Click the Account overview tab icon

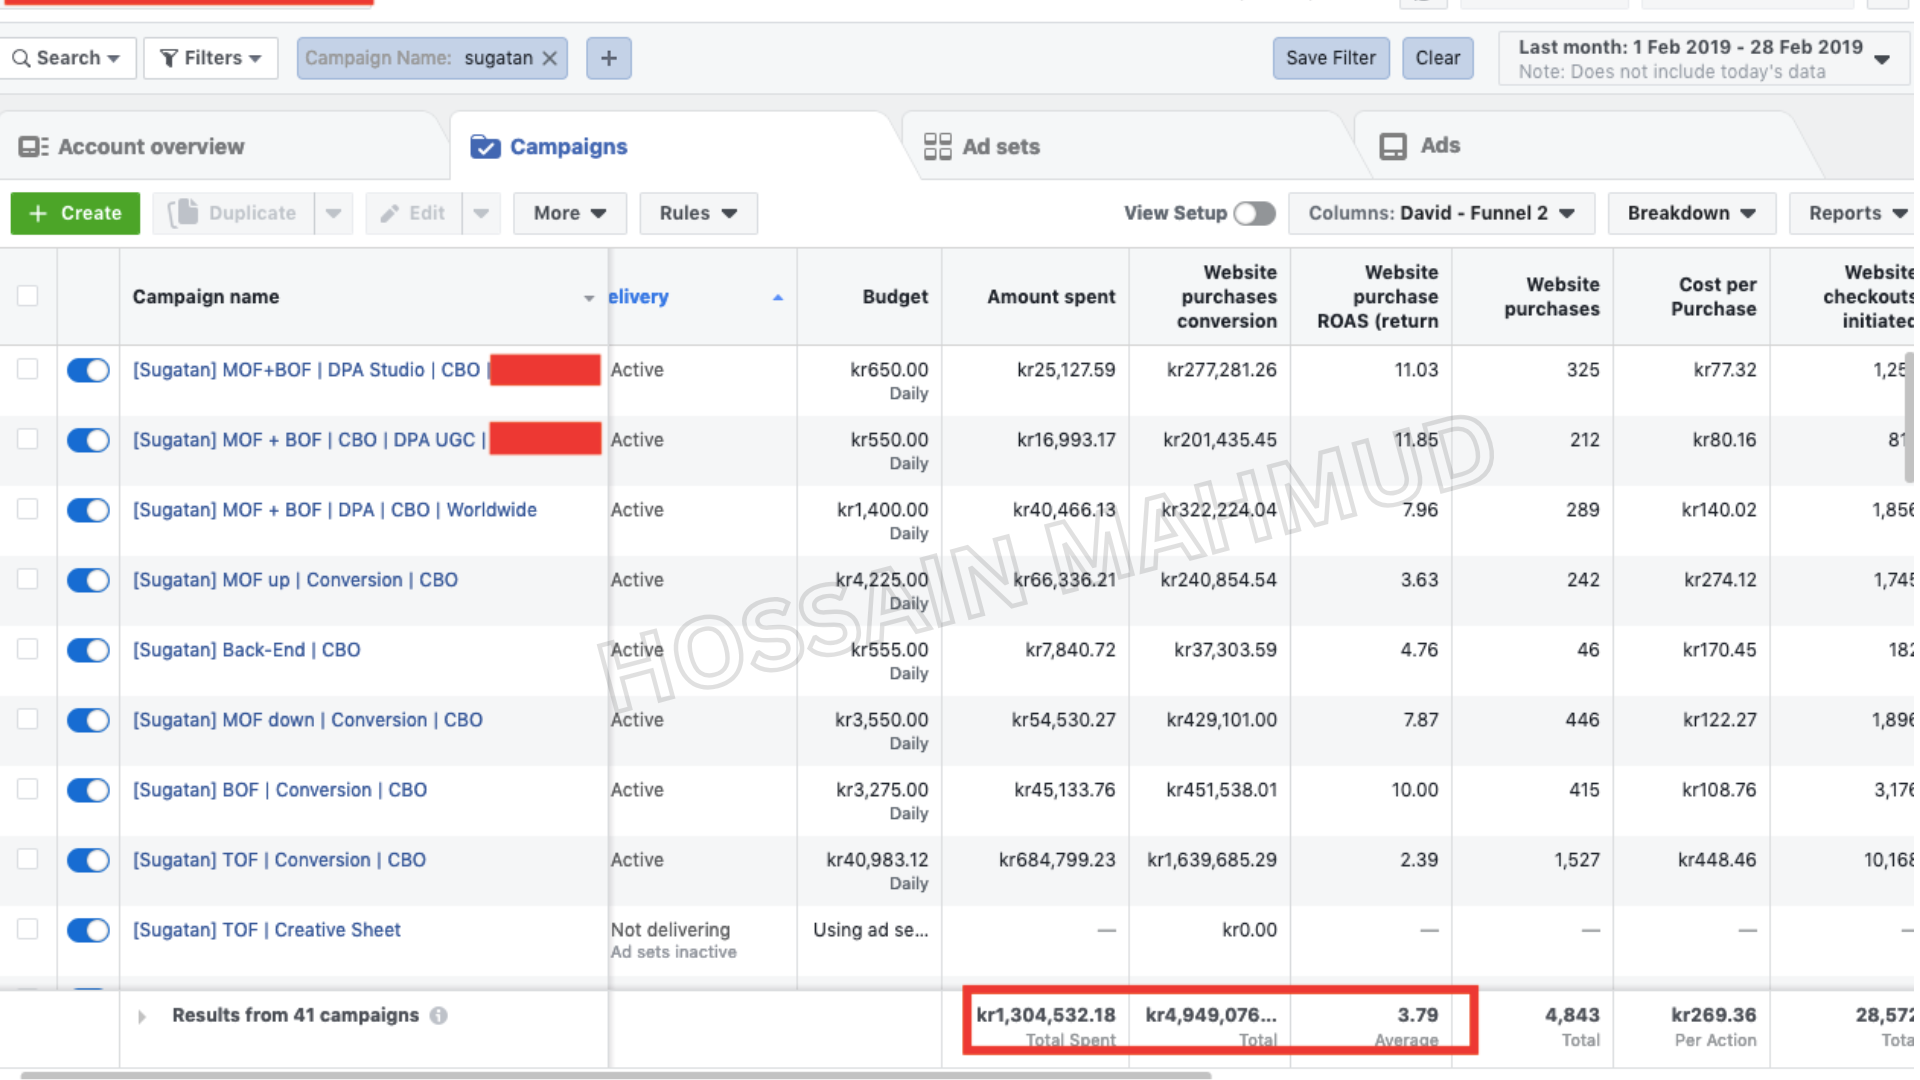point(33,147)
